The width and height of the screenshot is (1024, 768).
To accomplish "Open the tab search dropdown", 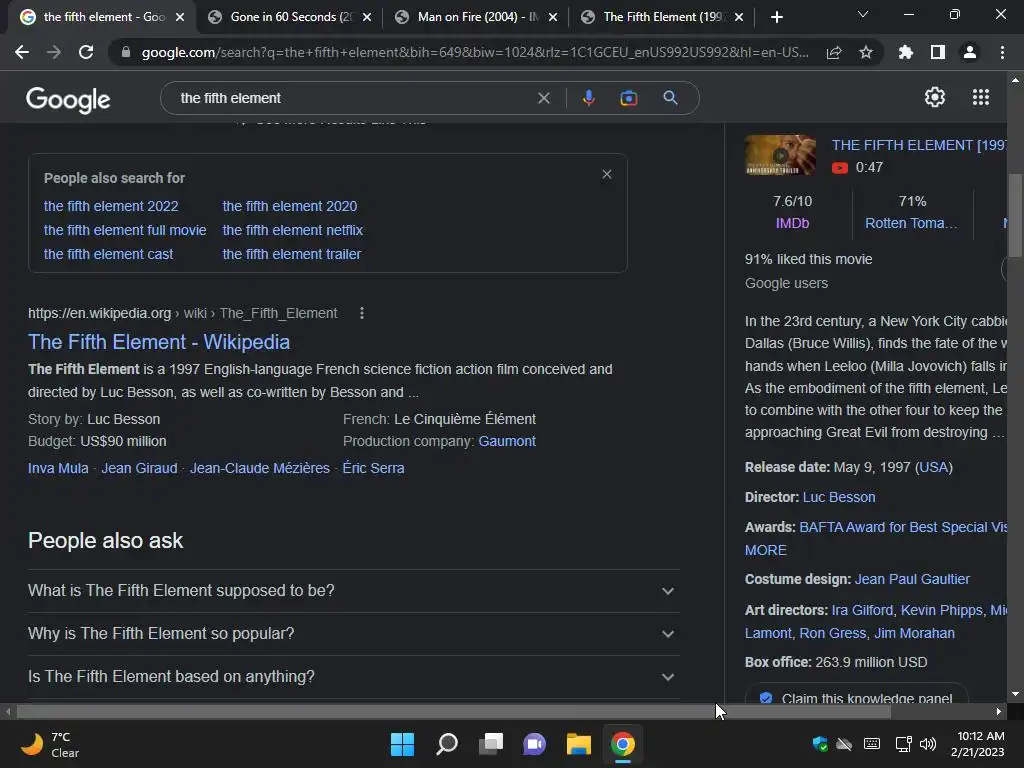I will (863, 14).
